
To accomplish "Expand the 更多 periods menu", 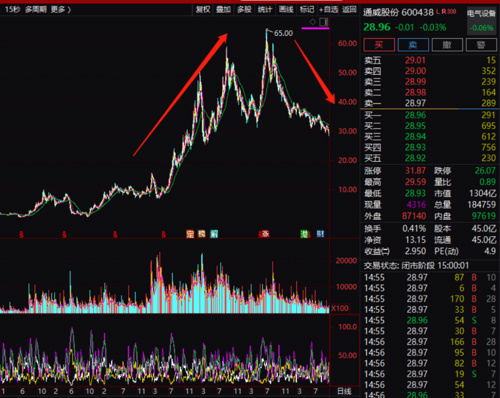I will click(x=61, y=10).
